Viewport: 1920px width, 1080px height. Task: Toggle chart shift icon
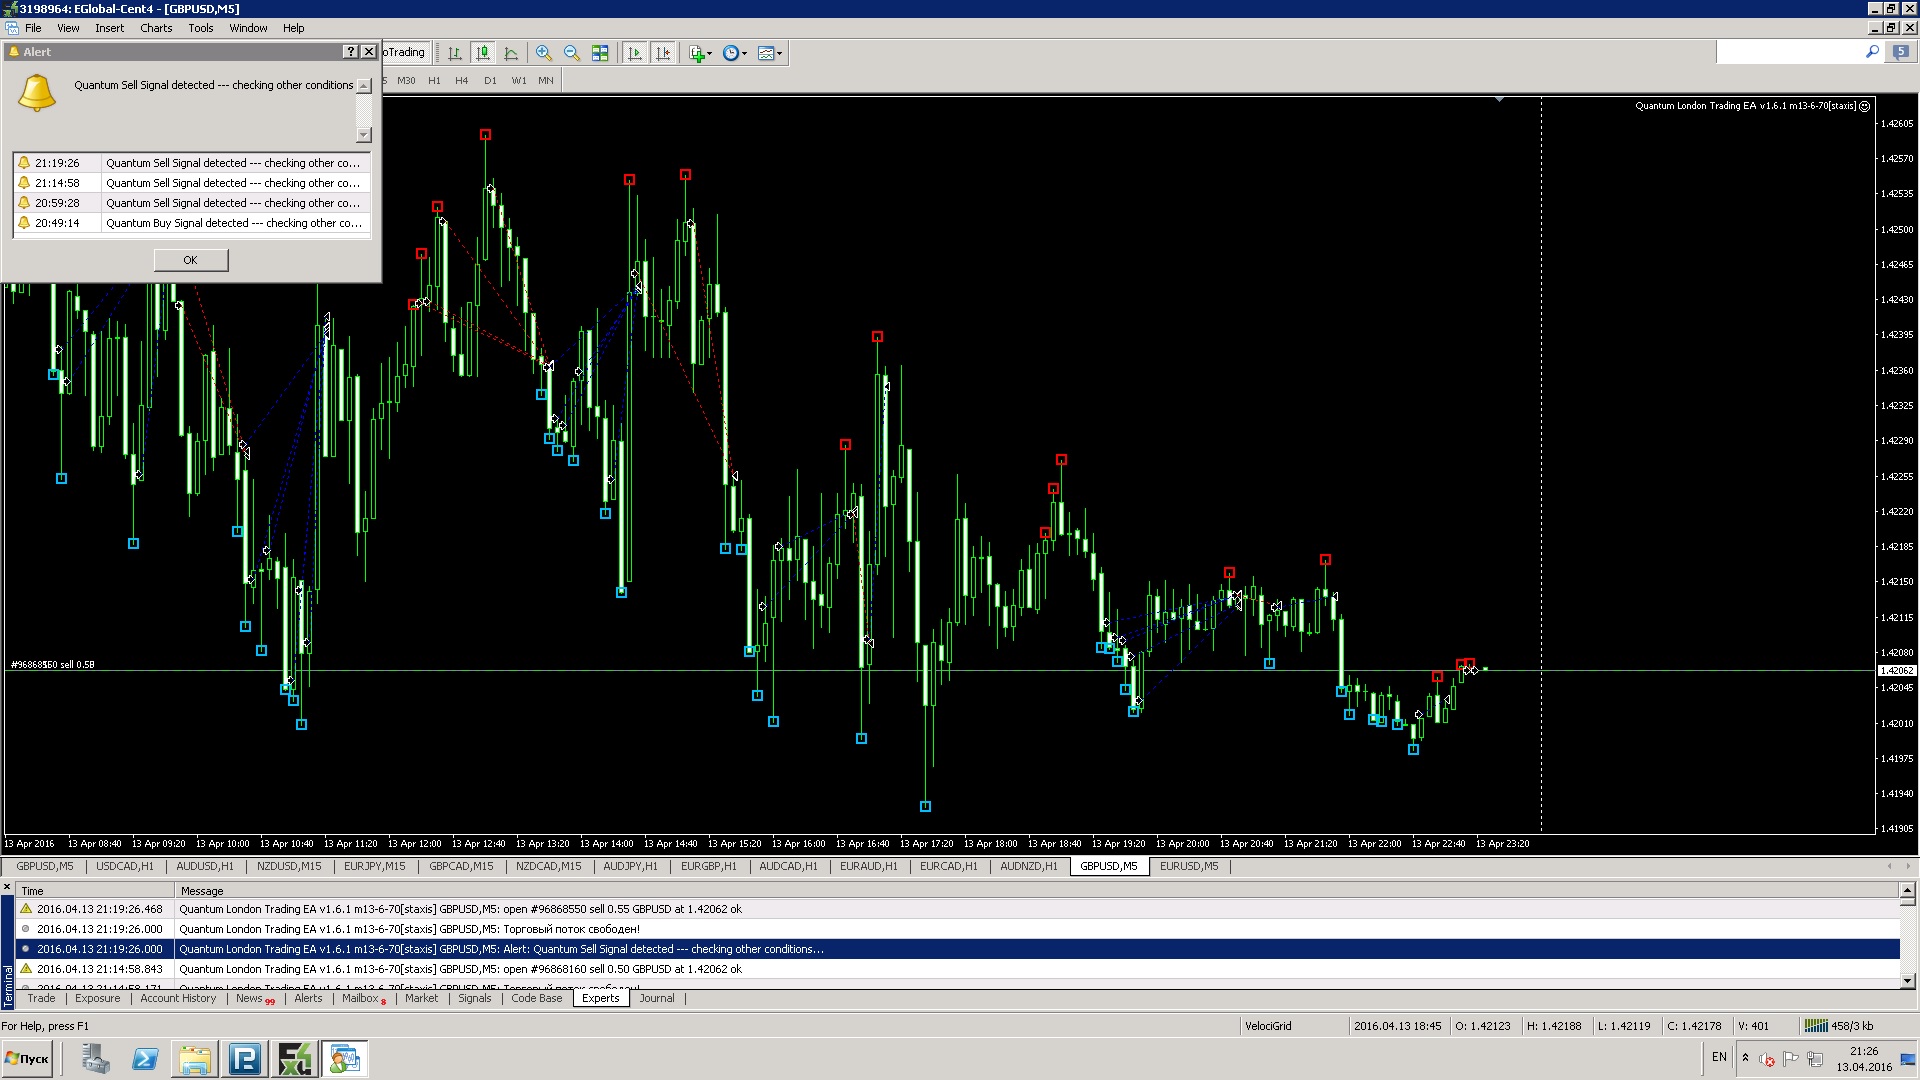click(662, 53)
